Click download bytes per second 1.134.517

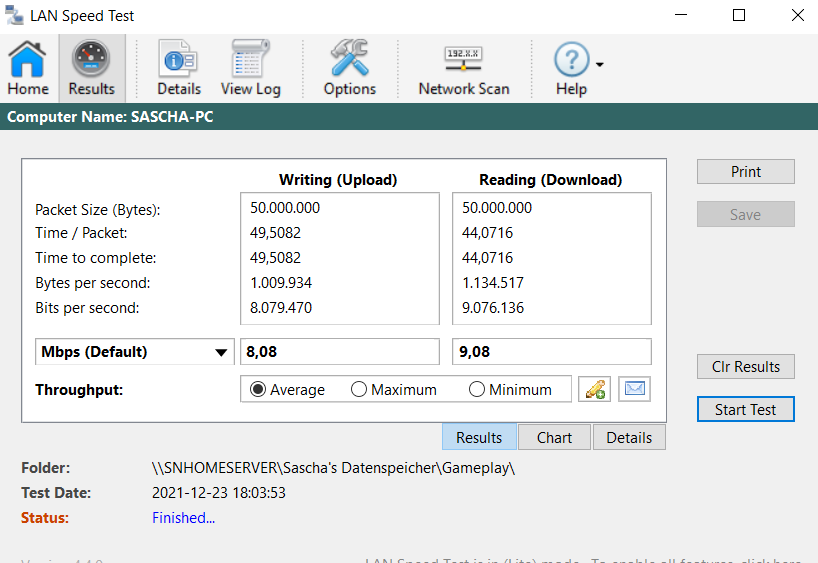pos(492,283)
